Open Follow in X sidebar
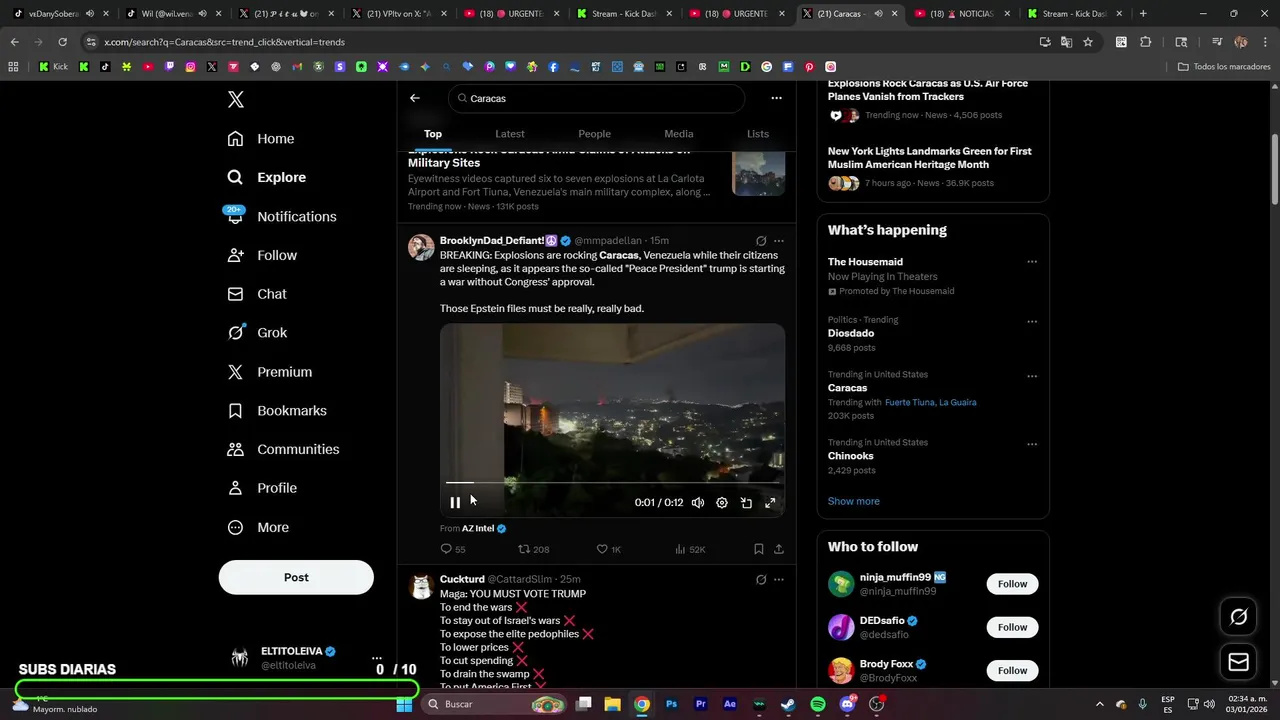This screenshot has height=720, width=1280. click(x=262, y=255)
